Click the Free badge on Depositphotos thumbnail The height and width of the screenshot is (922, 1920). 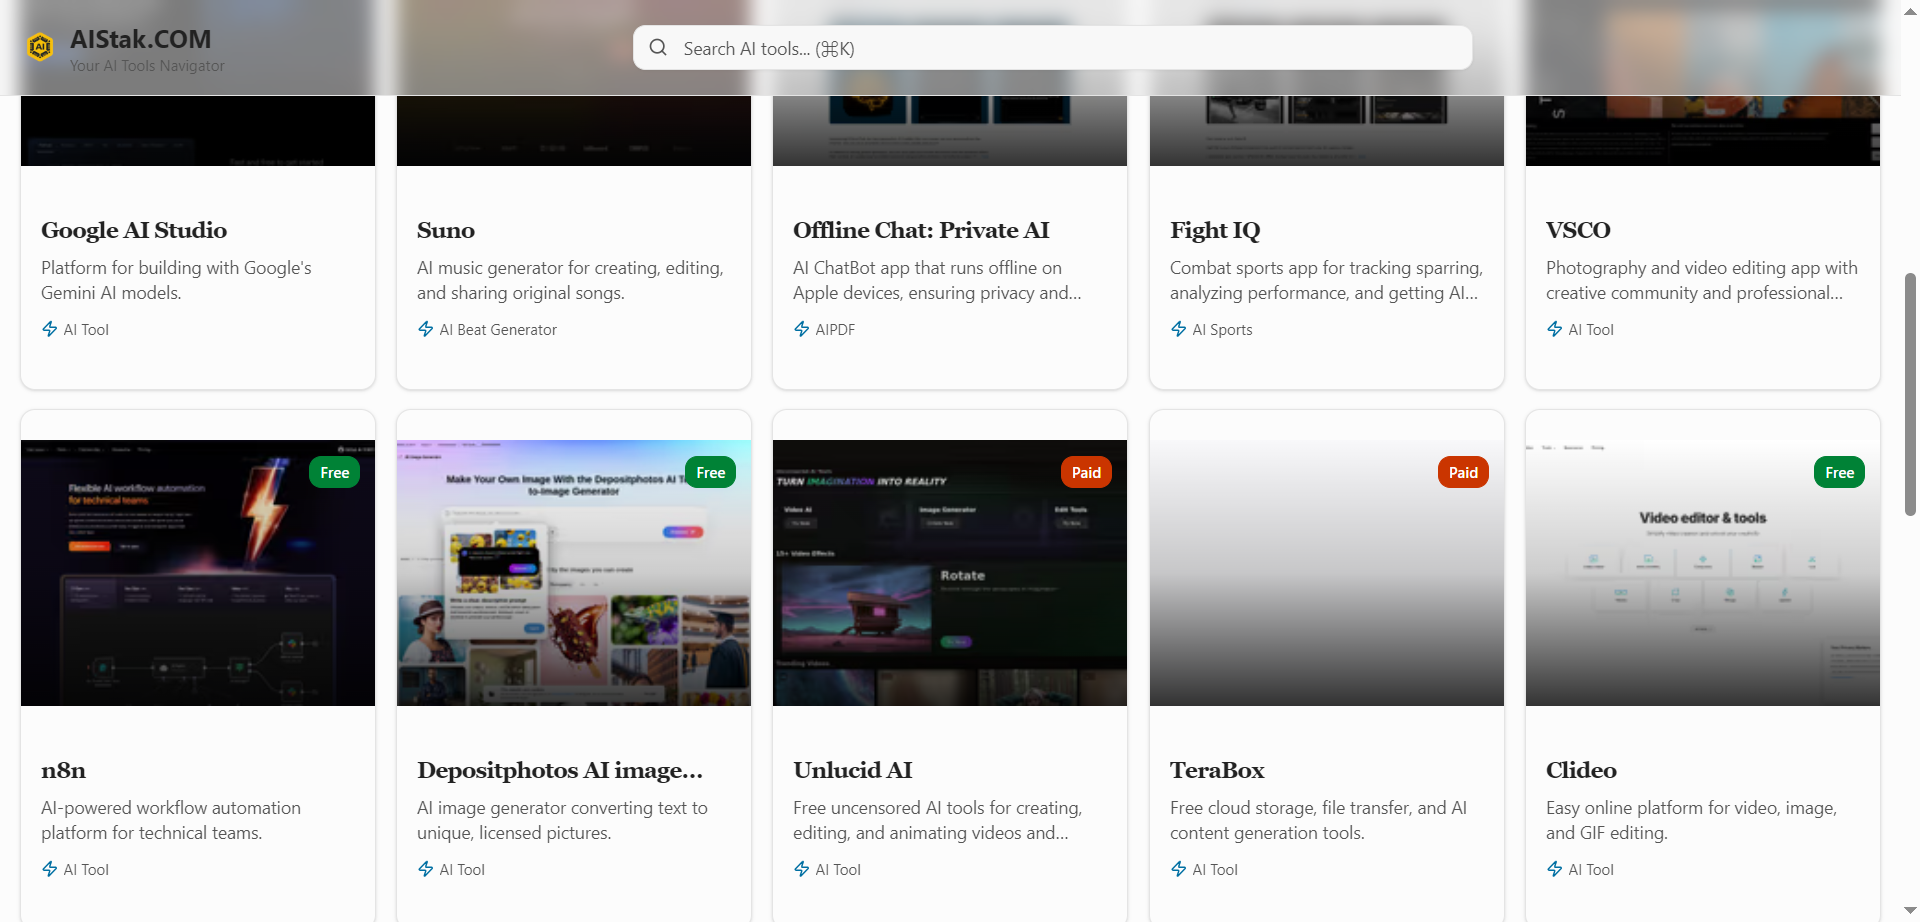pos(711,472)
